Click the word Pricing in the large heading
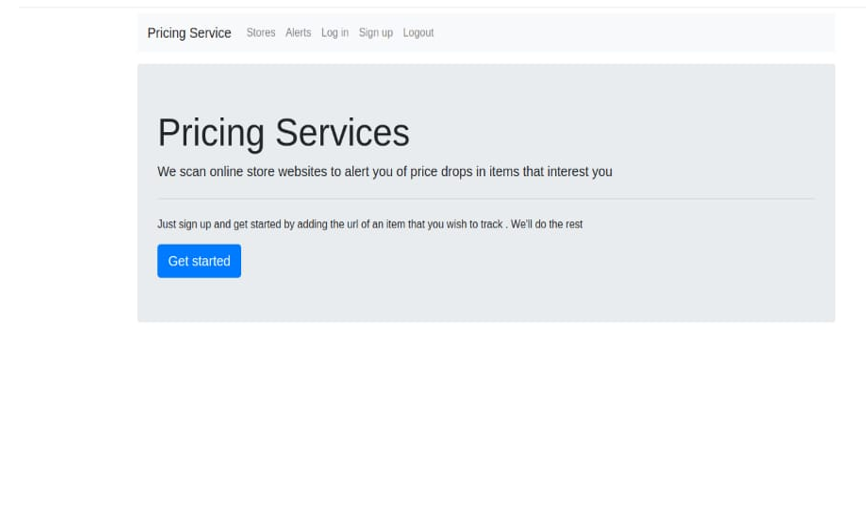The image size is (866, 517). [211, 133]
